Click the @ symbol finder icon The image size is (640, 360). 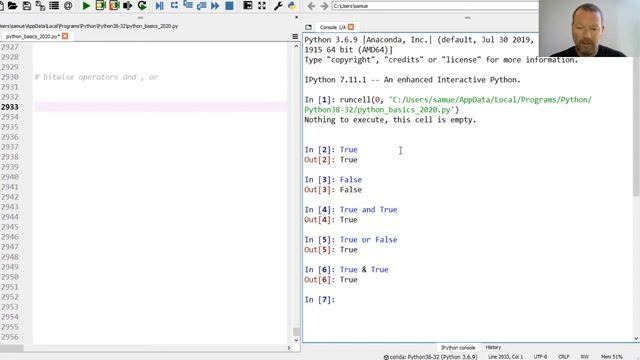coord(68,6)
